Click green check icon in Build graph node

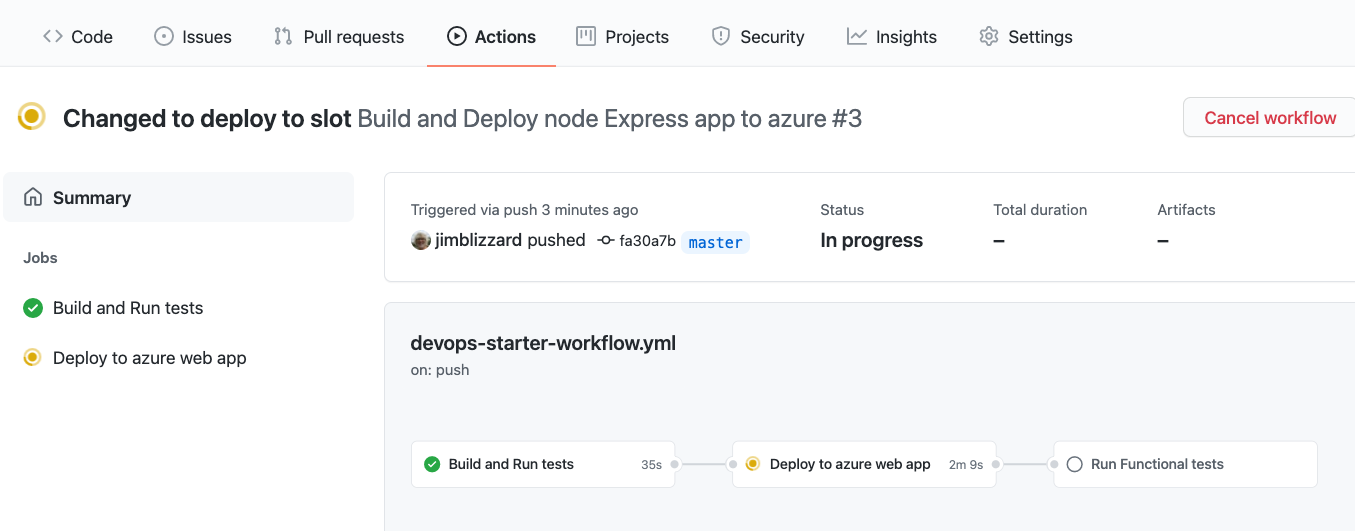[432, 464]
